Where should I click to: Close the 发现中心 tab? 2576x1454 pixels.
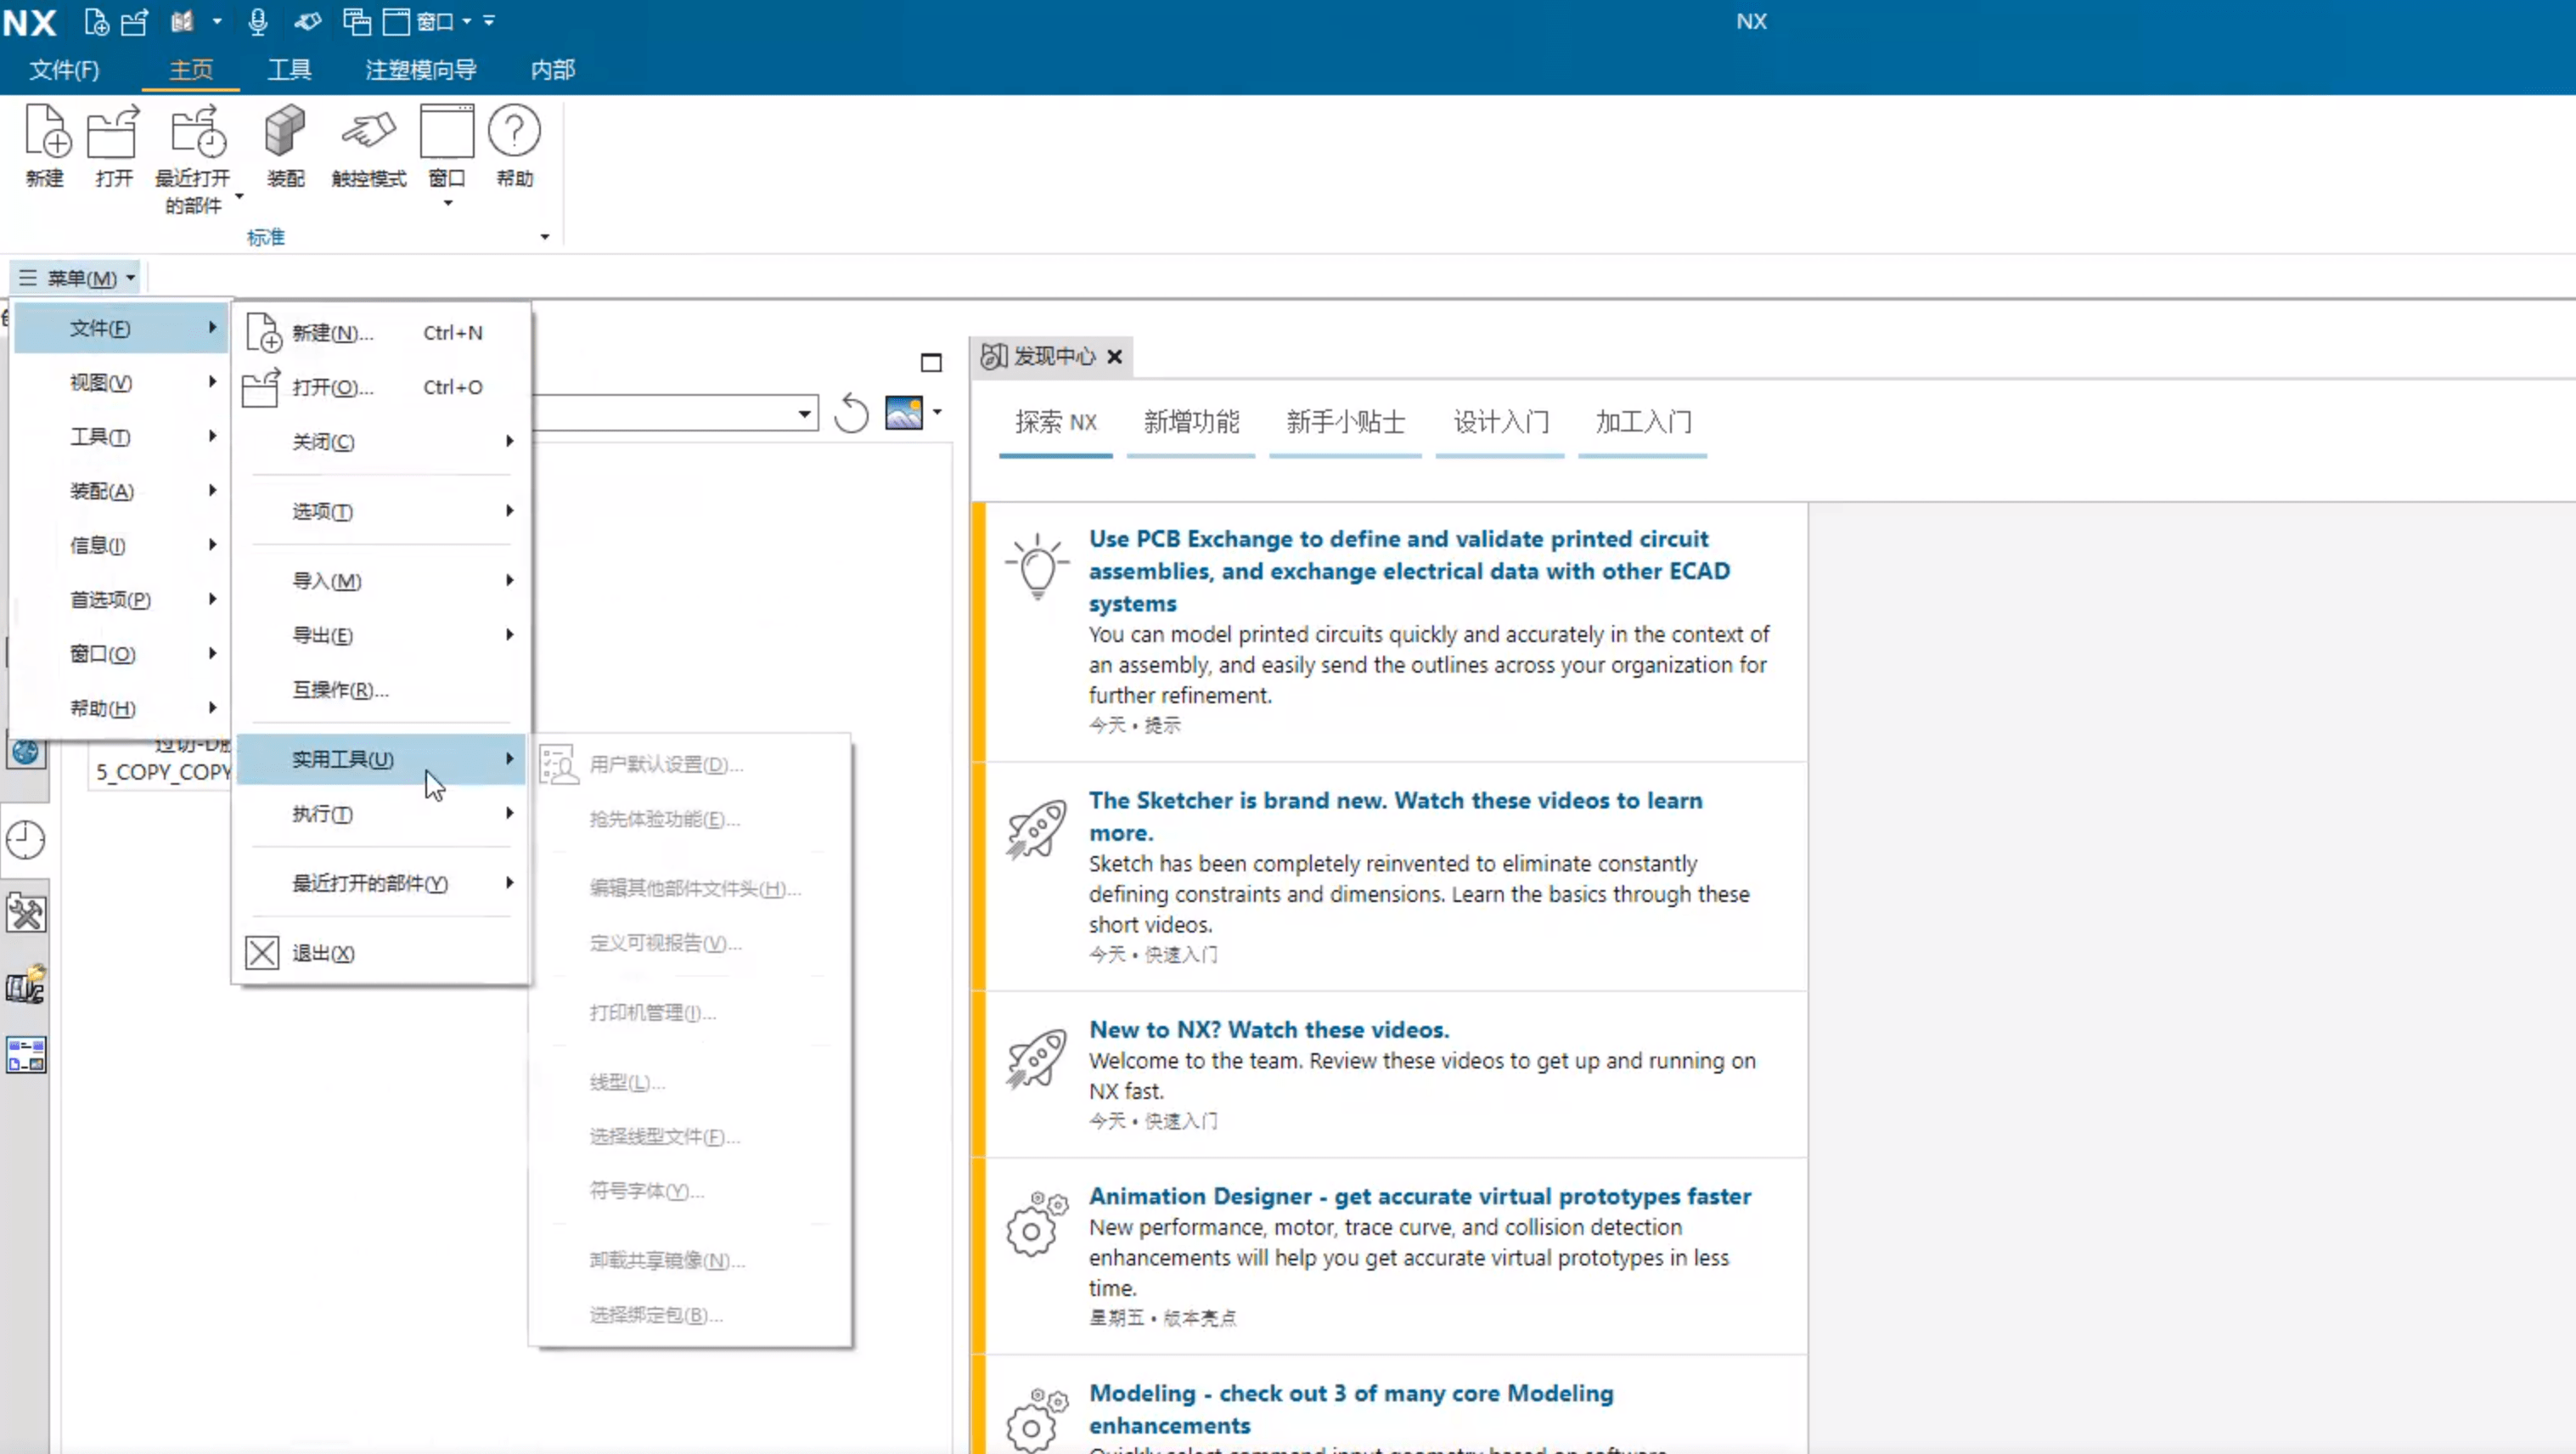click(1115, 357)
